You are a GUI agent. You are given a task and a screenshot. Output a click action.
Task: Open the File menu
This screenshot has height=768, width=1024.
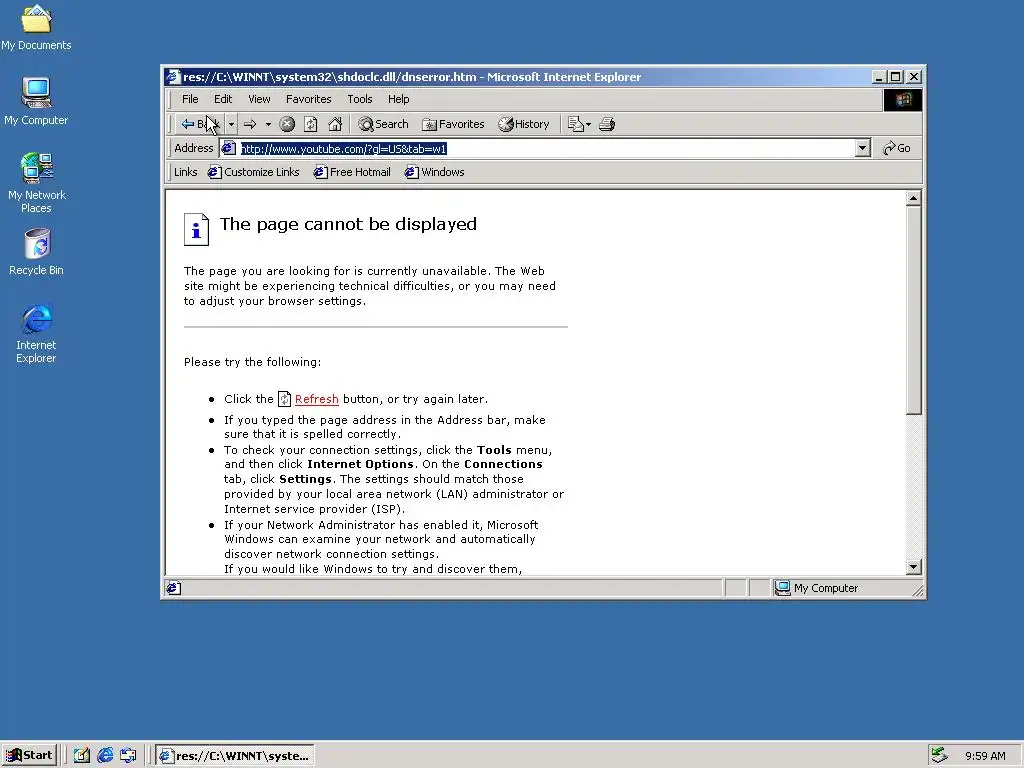click(x=190, y=99)
